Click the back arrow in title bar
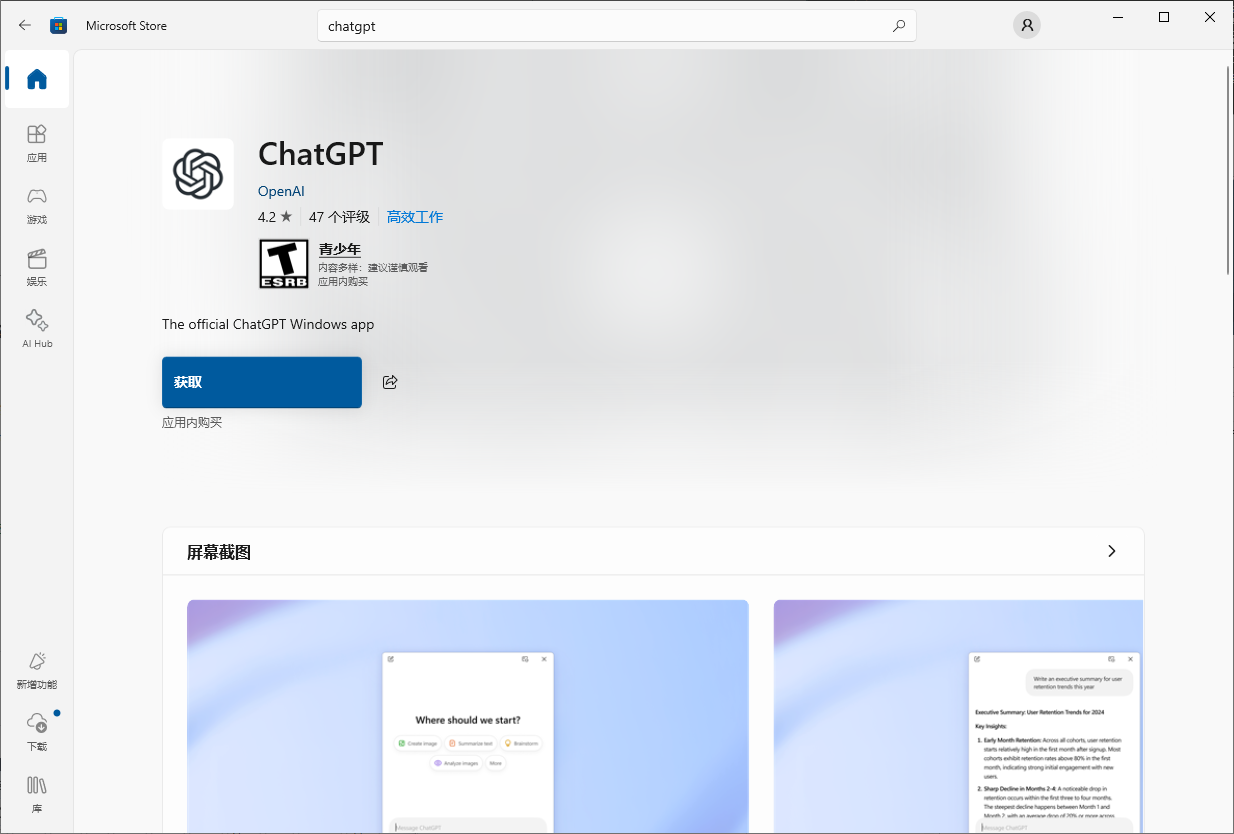The height and width of the screenshot is (834, 1234). pos(25,25)
